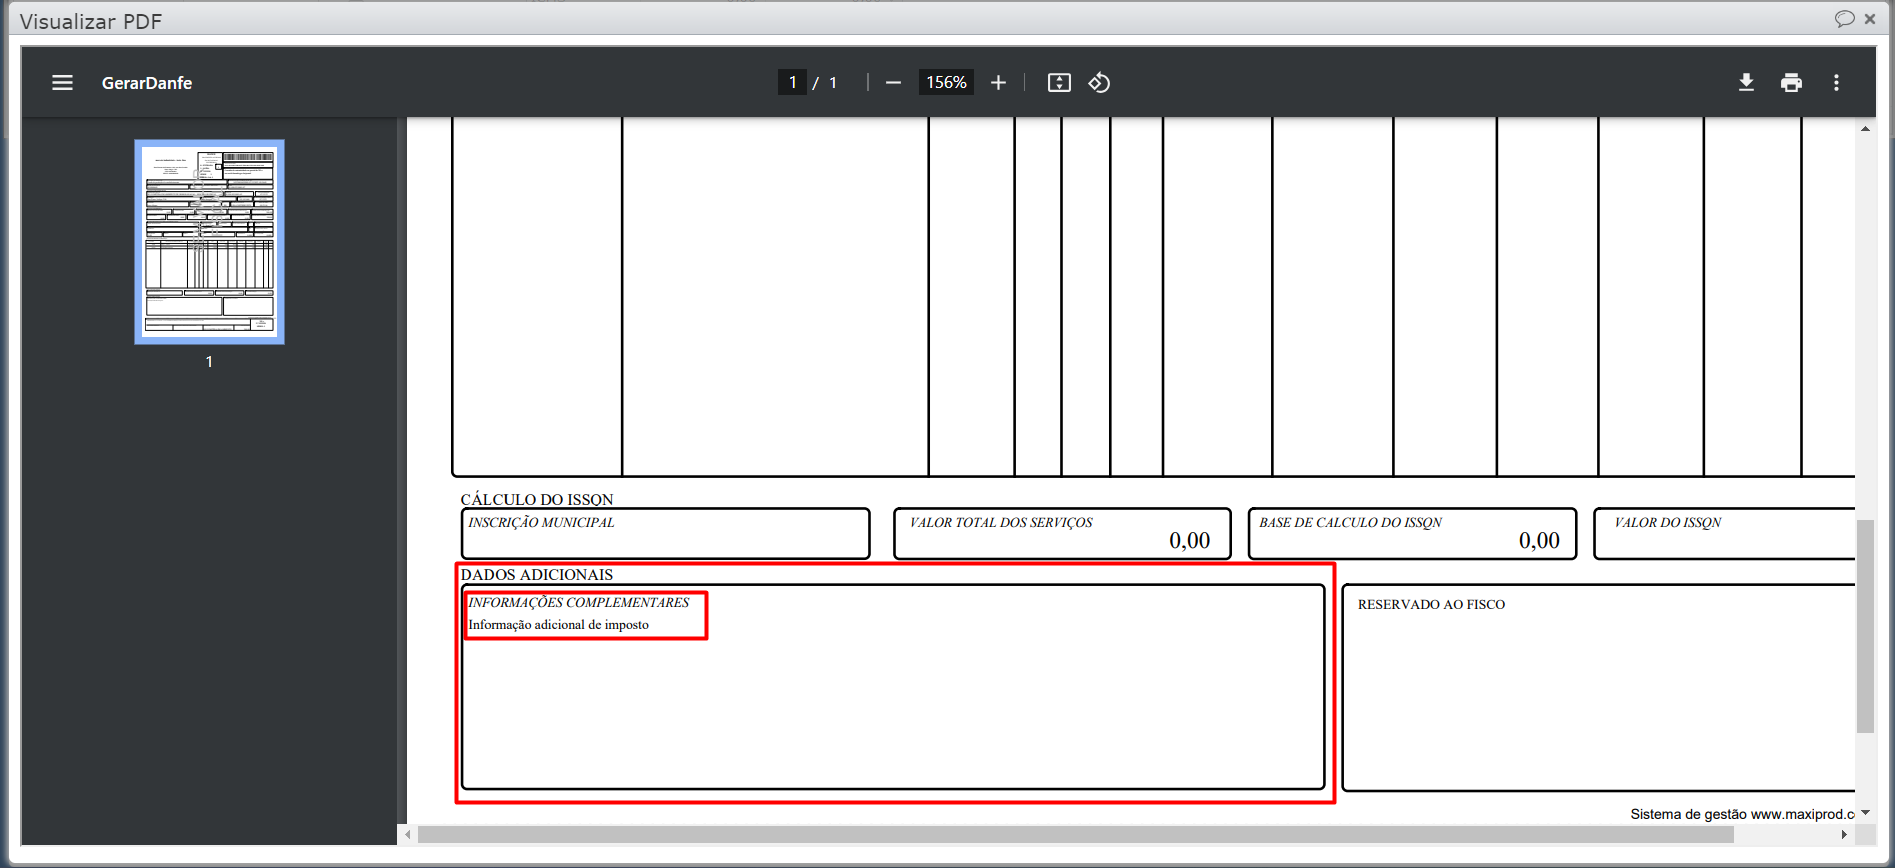Click the 'Visualizar PDF' dialog title
This screenshot has width=1895, height=868.
click(91, 21)
